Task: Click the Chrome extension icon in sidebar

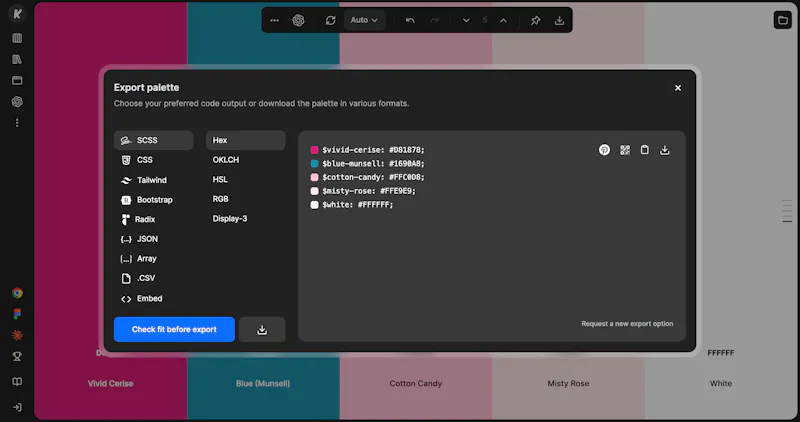Action: click(x=17, y=293)
